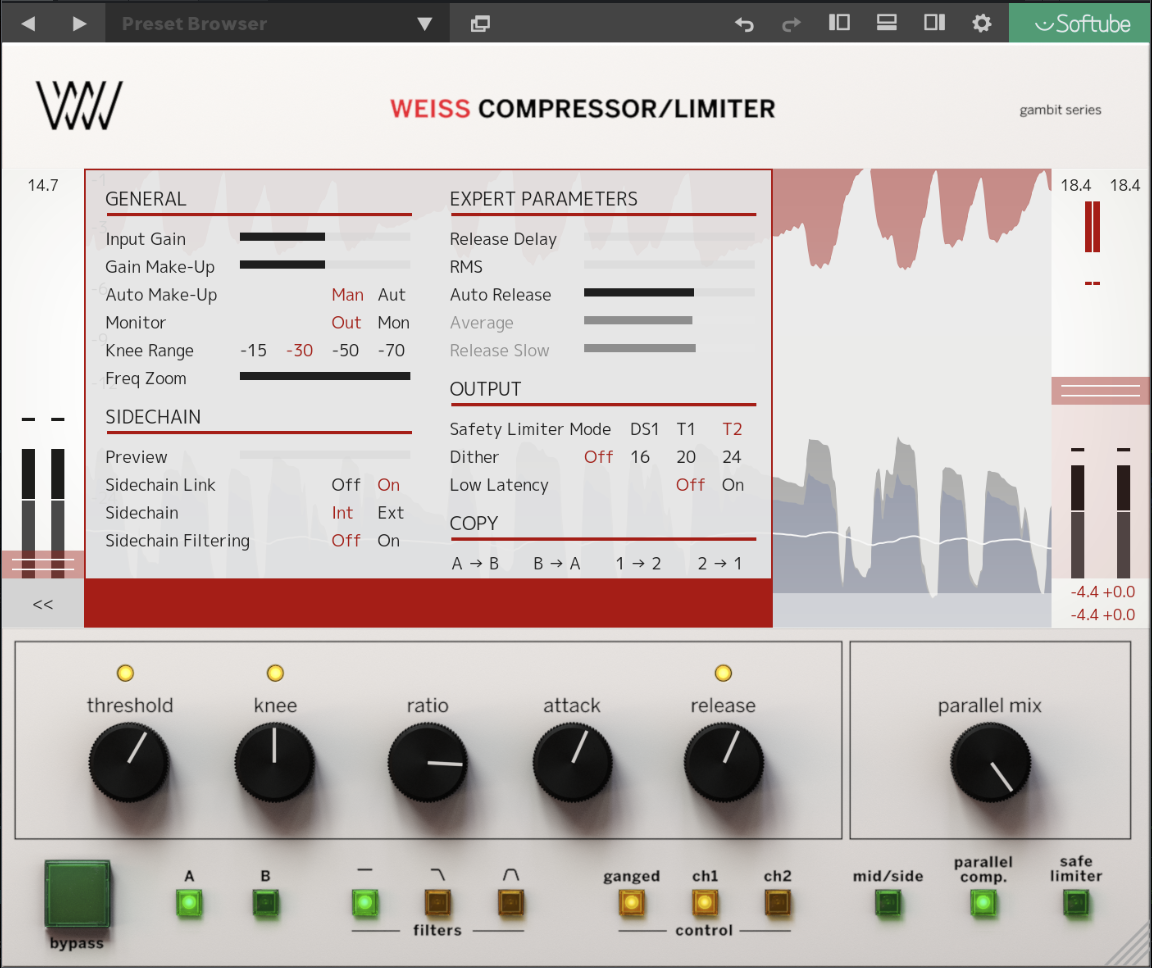Collapse the settings panel with << button
1152x968 pixels.
(43, 604)
